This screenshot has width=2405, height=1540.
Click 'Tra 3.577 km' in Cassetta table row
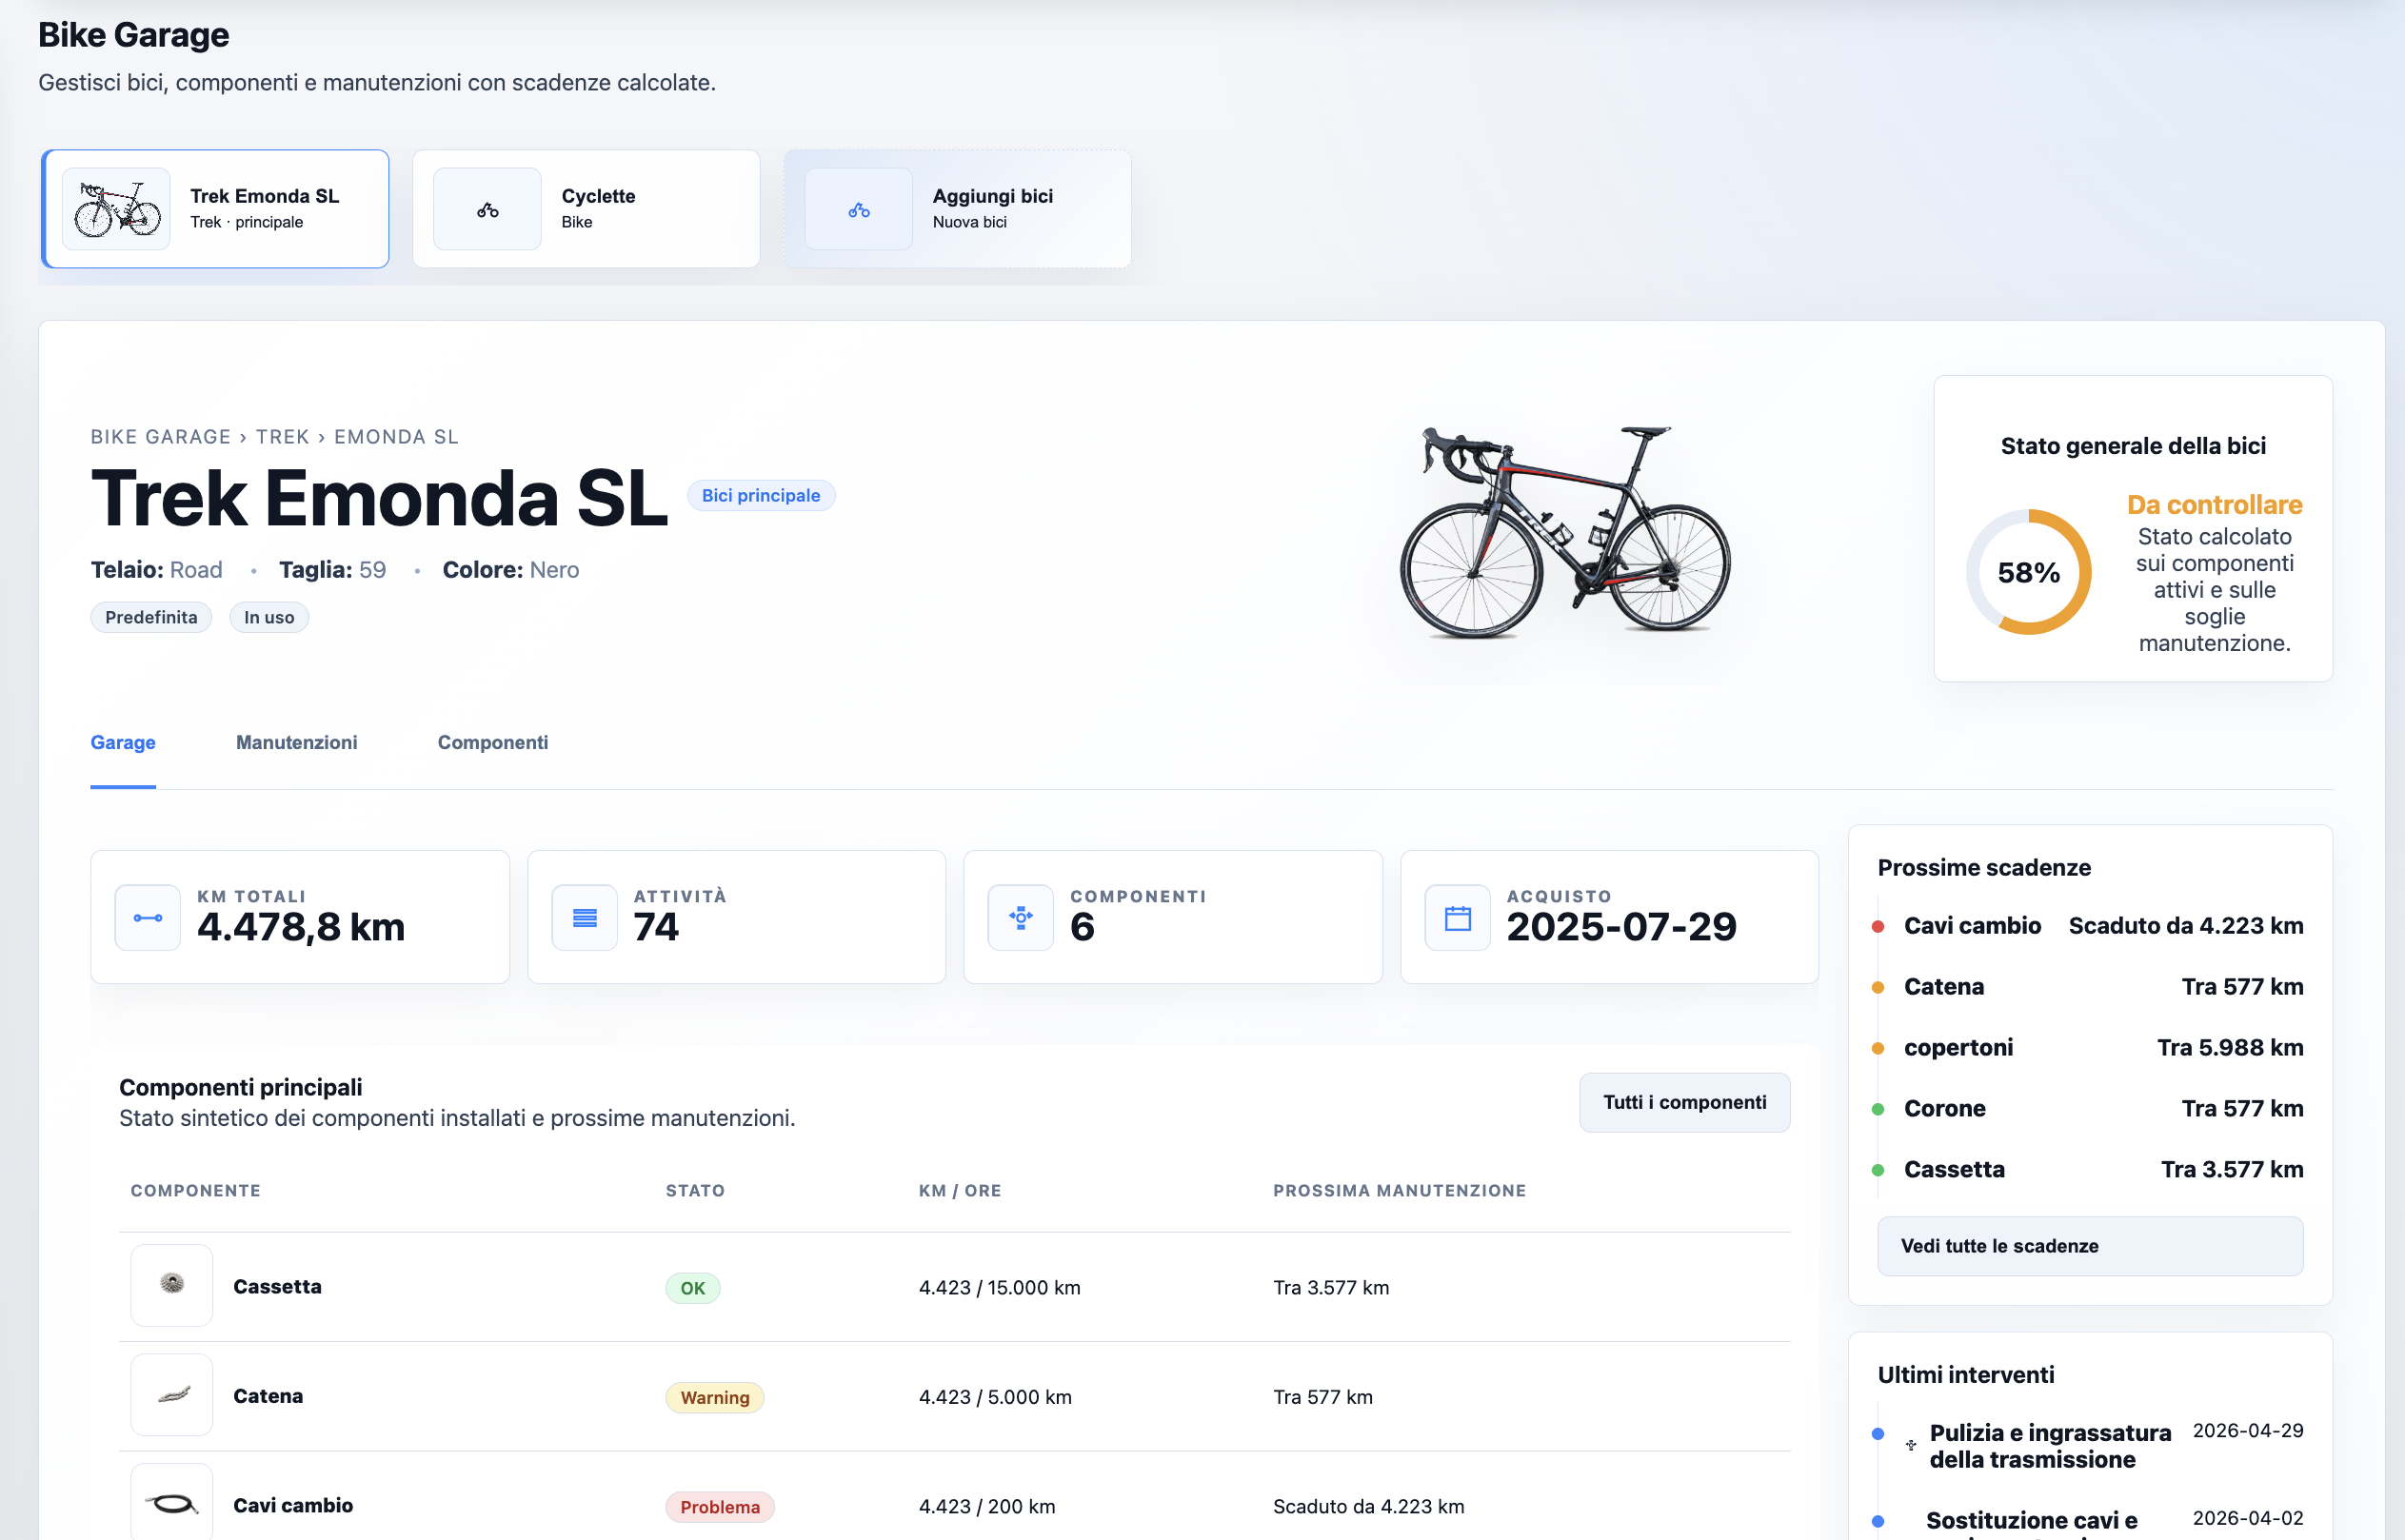pyautogui.click(x=1331, y=1288)
